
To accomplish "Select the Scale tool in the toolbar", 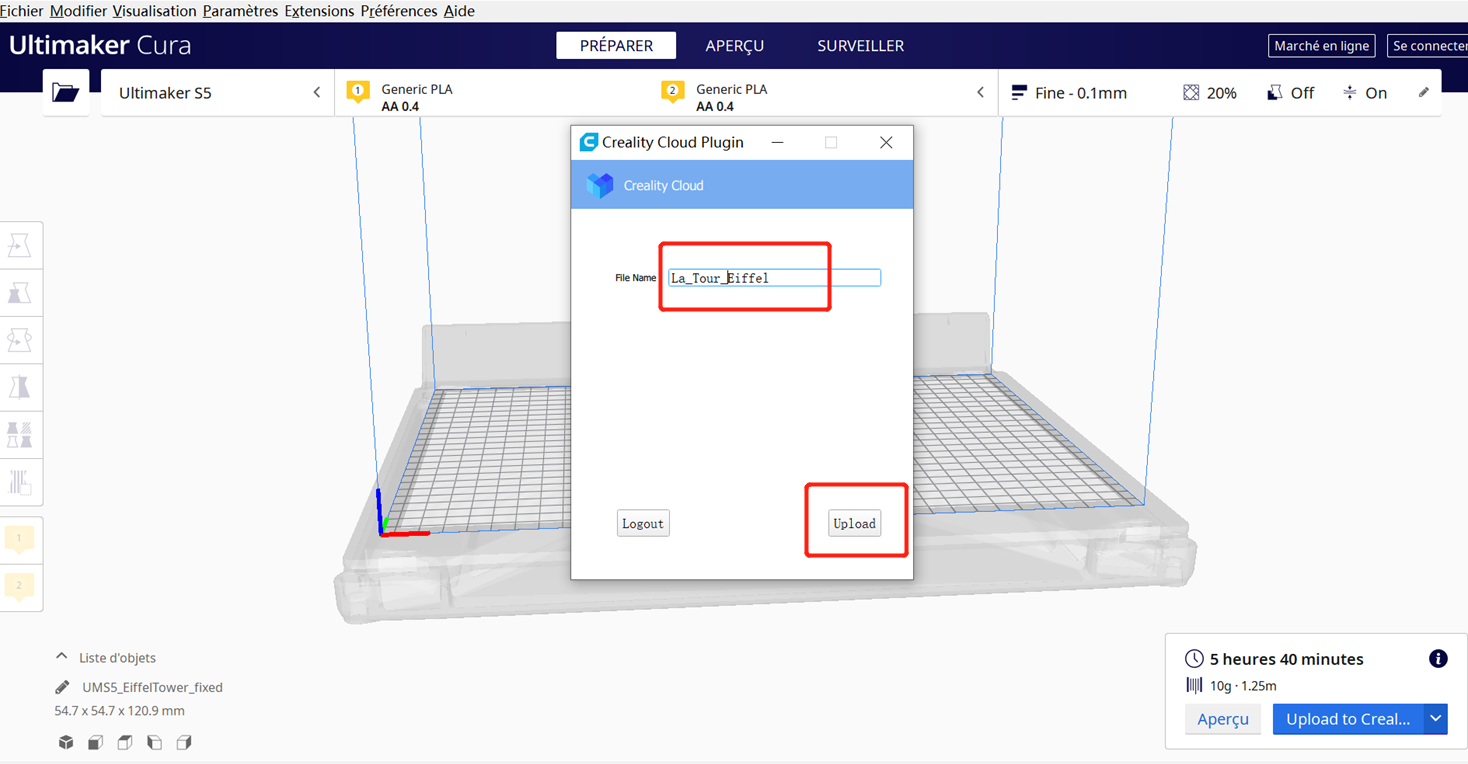I will click(22, 292).
